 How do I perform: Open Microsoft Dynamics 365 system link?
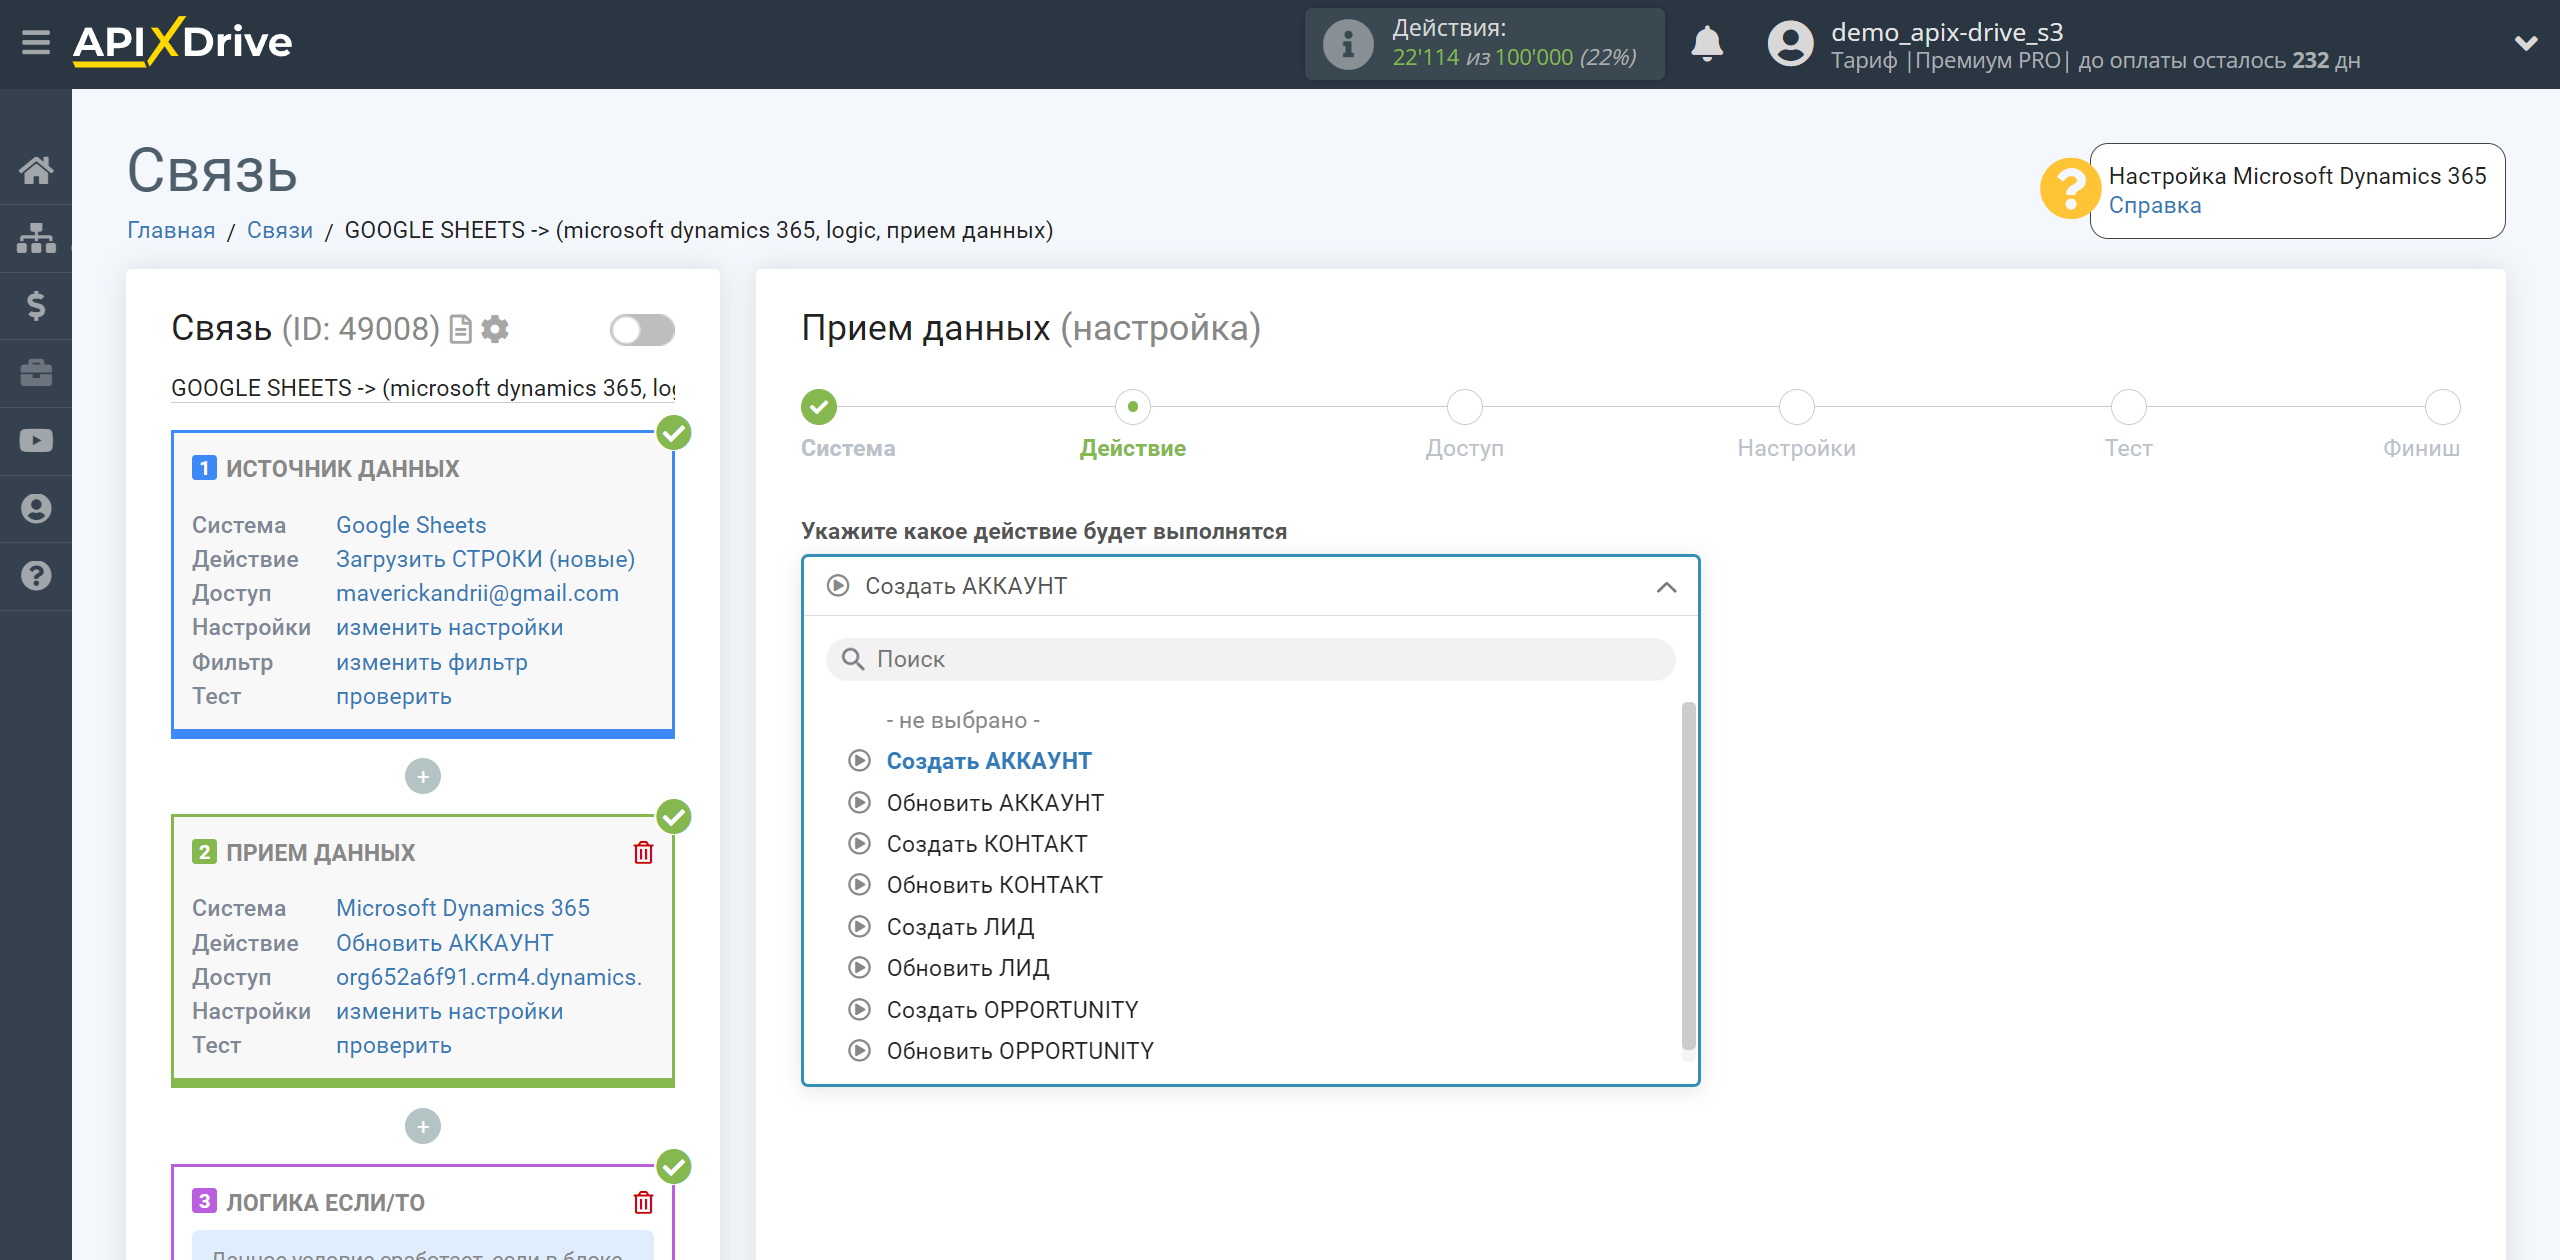463,908
